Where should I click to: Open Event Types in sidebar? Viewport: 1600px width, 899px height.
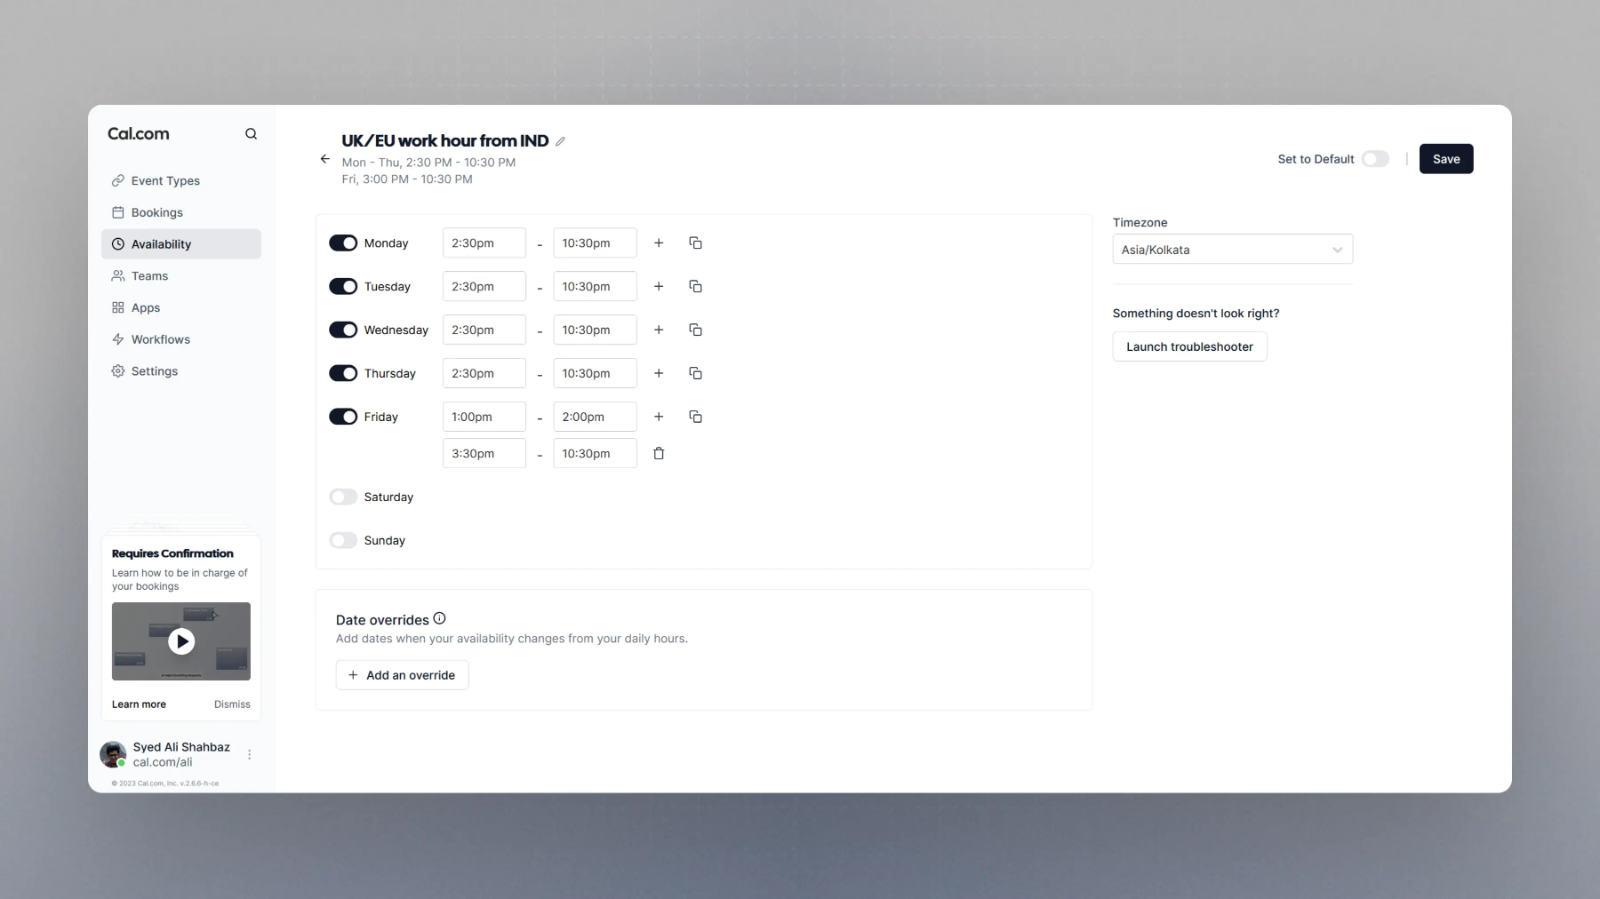pyautogui.click(x=181, y=181)
